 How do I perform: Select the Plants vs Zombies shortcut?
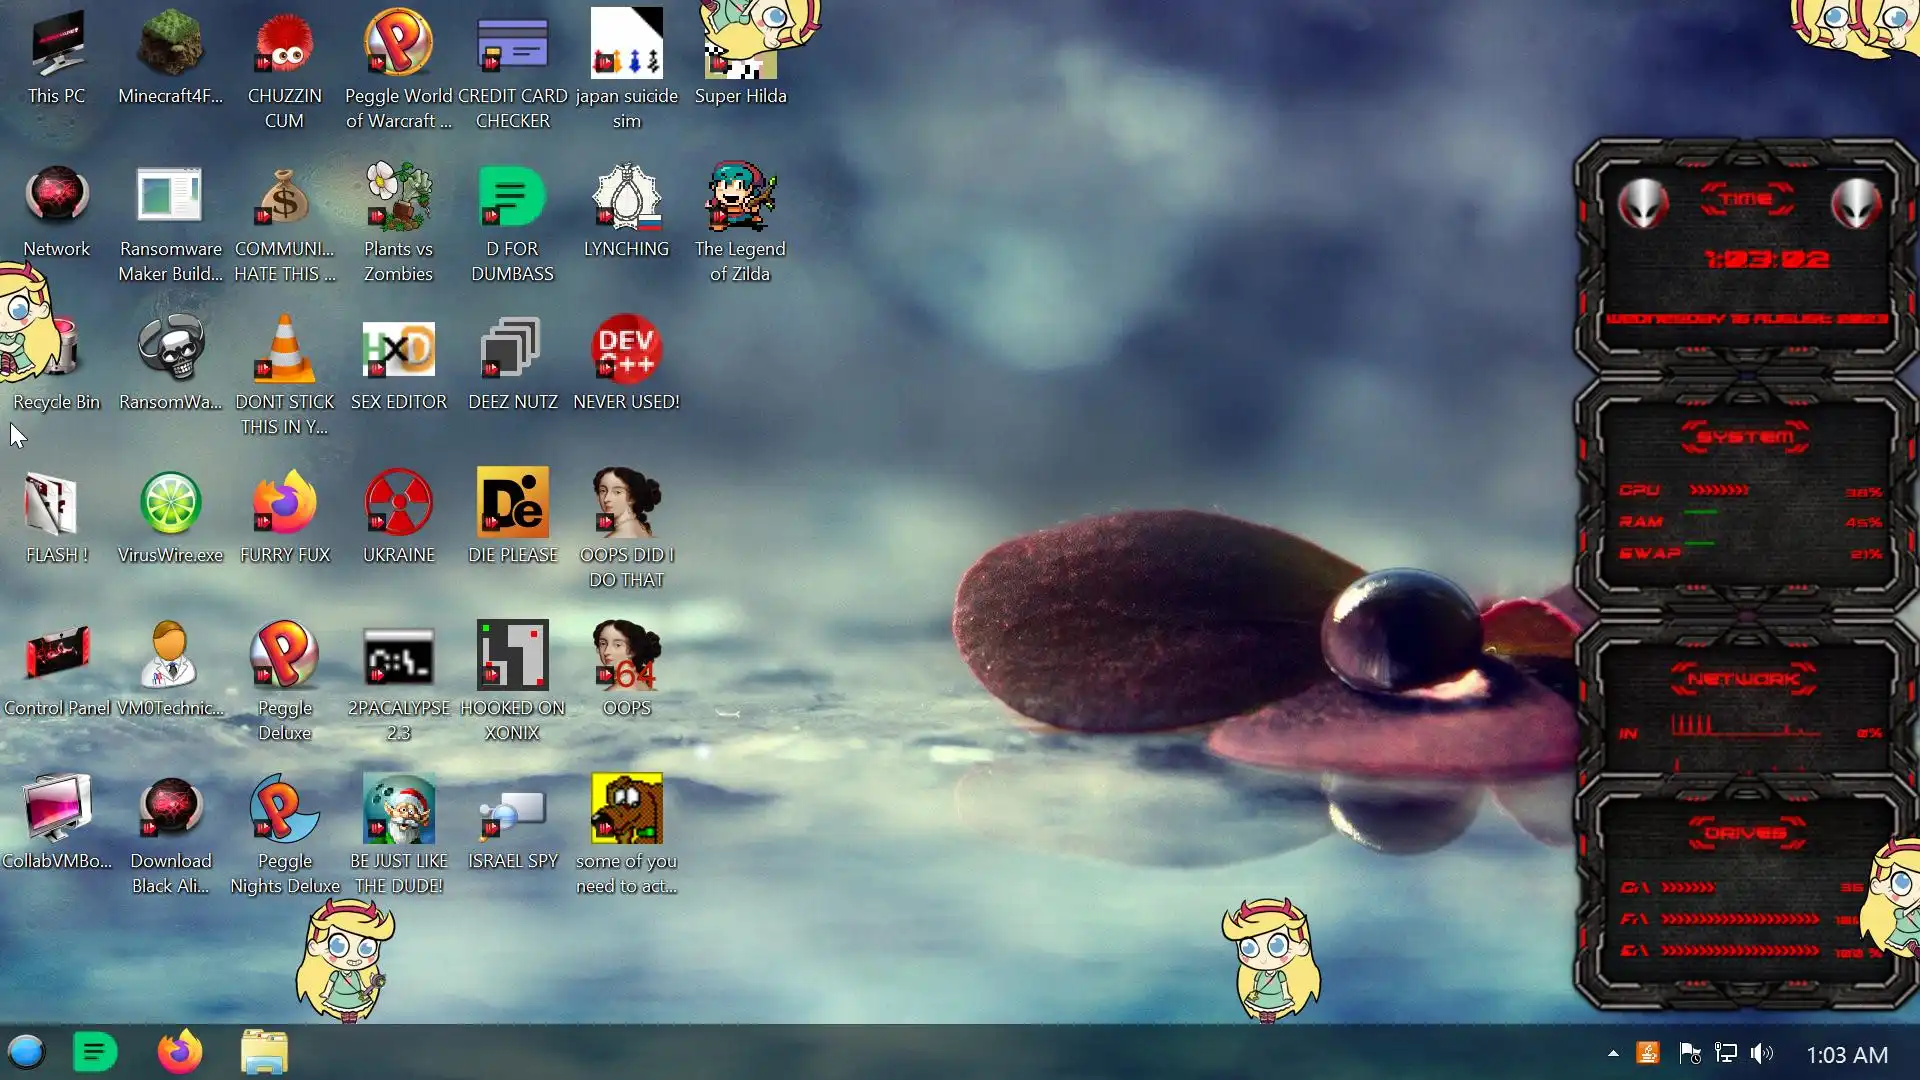click(398, 198)
